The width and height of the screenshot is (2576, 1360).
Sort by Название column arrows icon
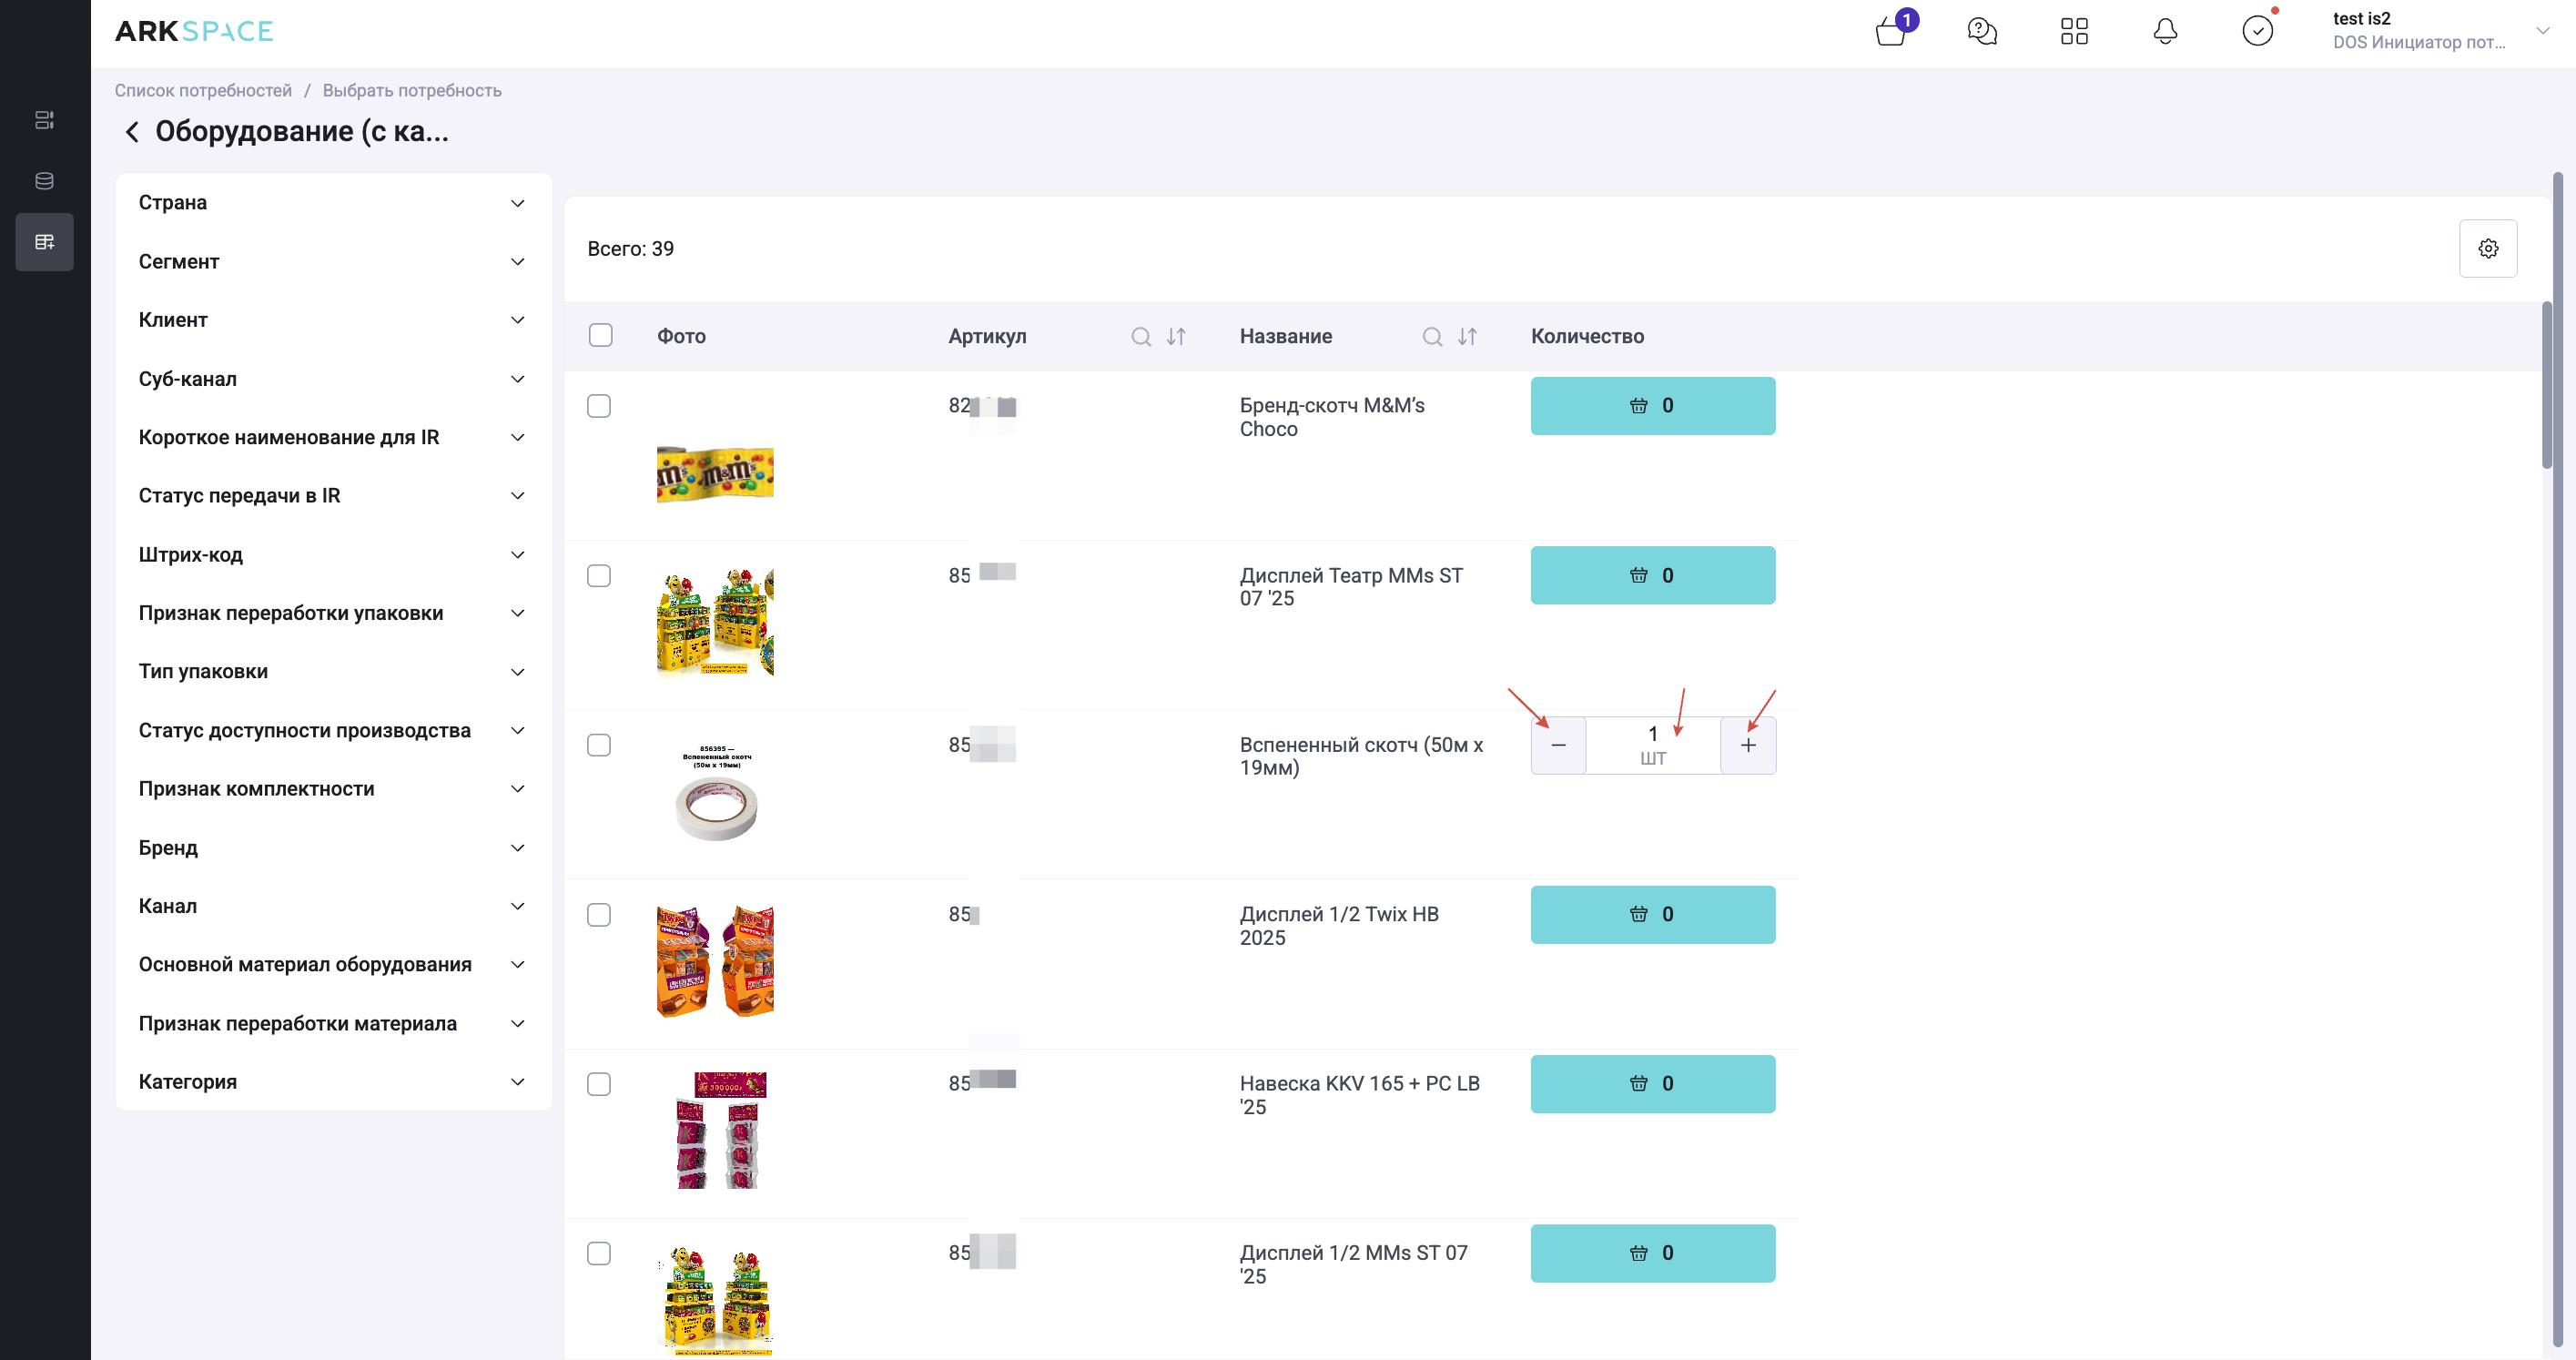click(x=1467, y=337)
